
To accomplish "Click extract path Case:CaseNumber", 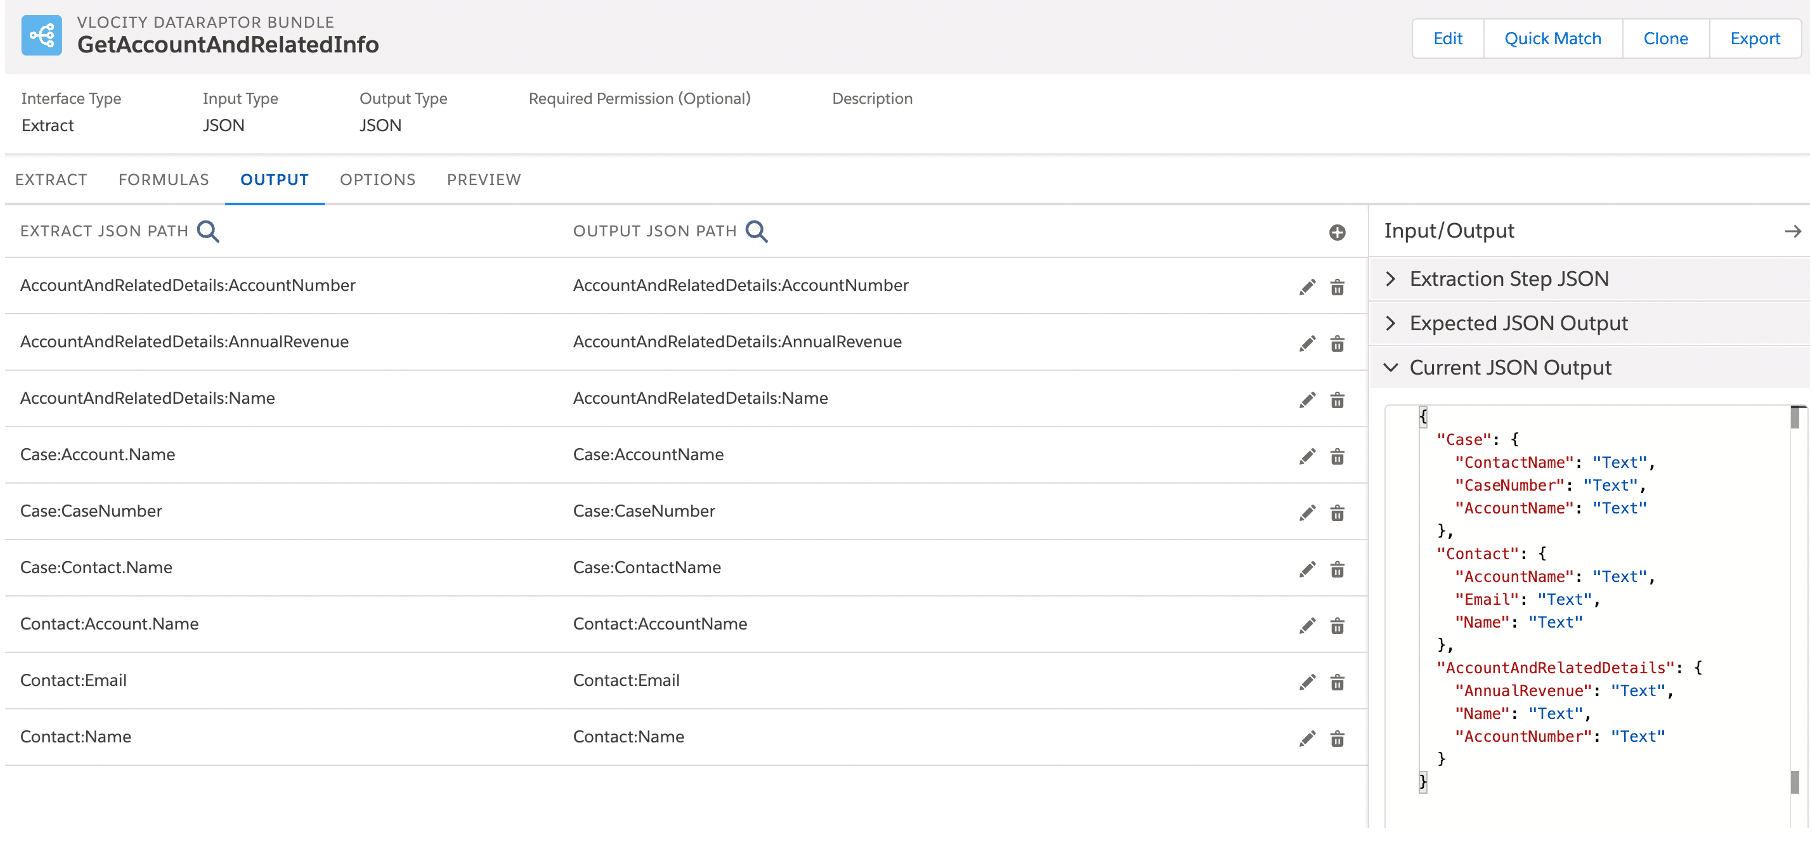I will [91, 511].
